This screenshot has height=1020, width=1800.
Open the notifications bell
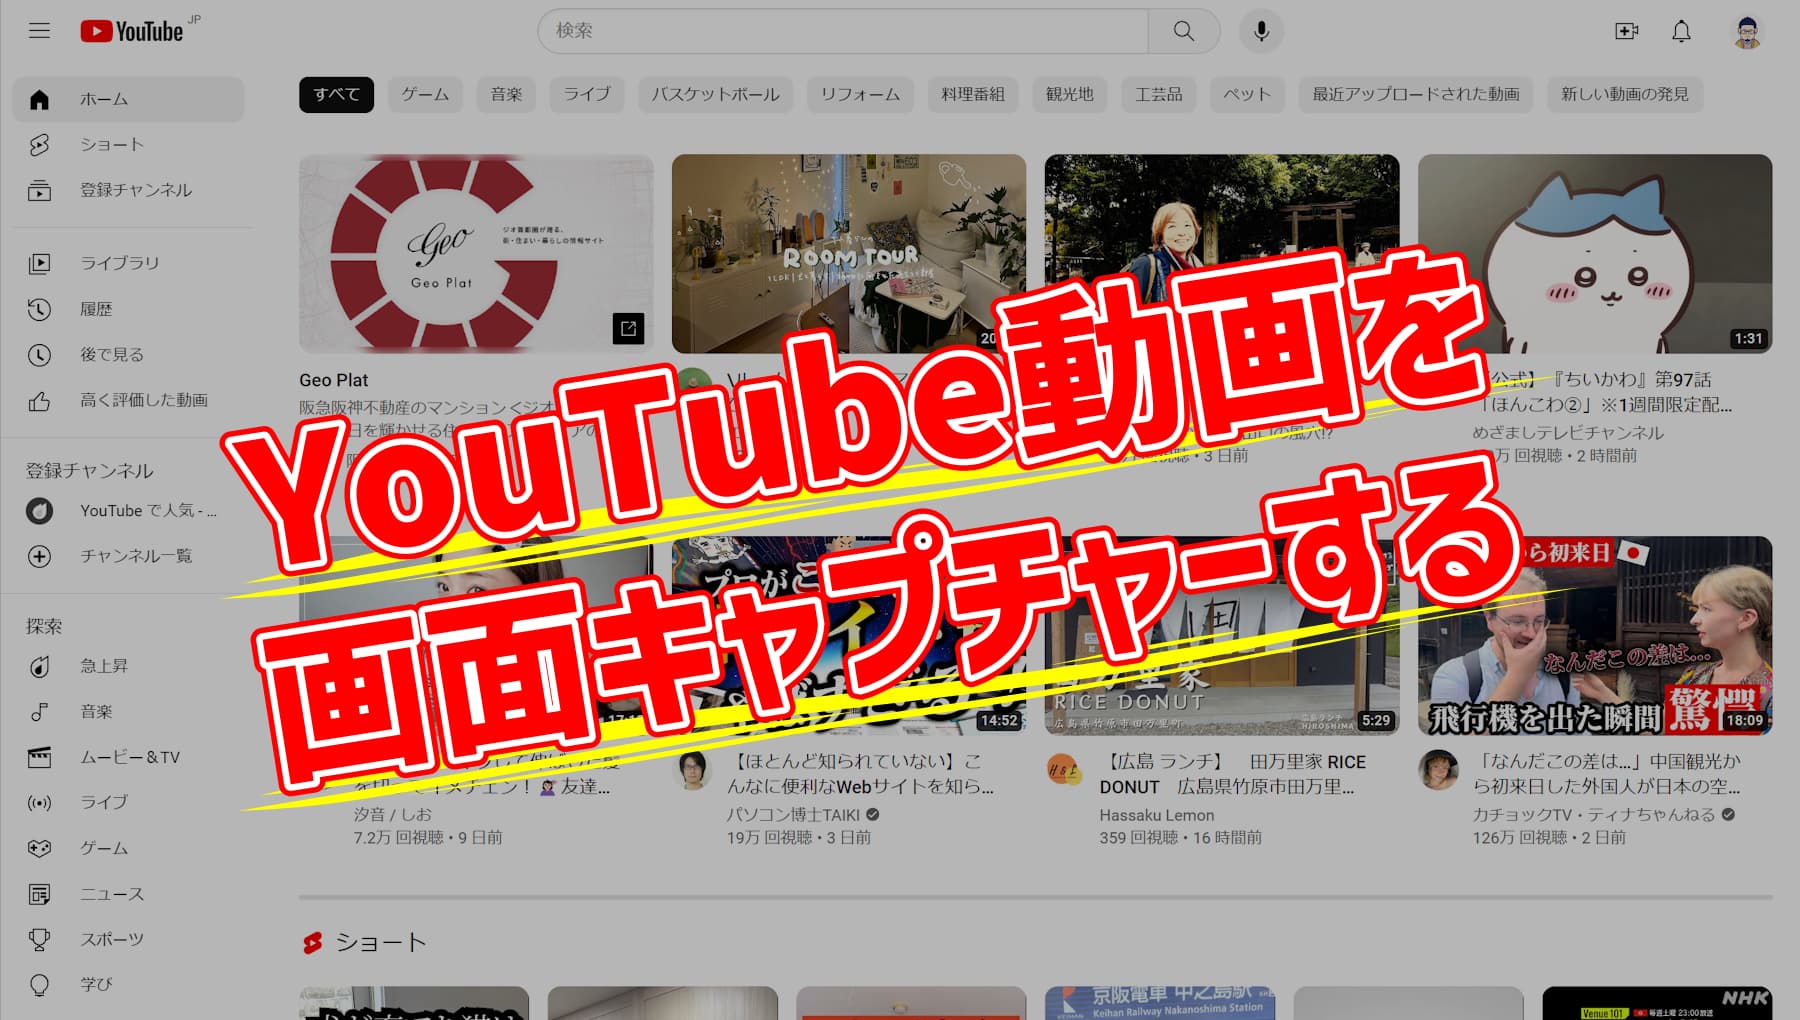[x=1682, y=31]
